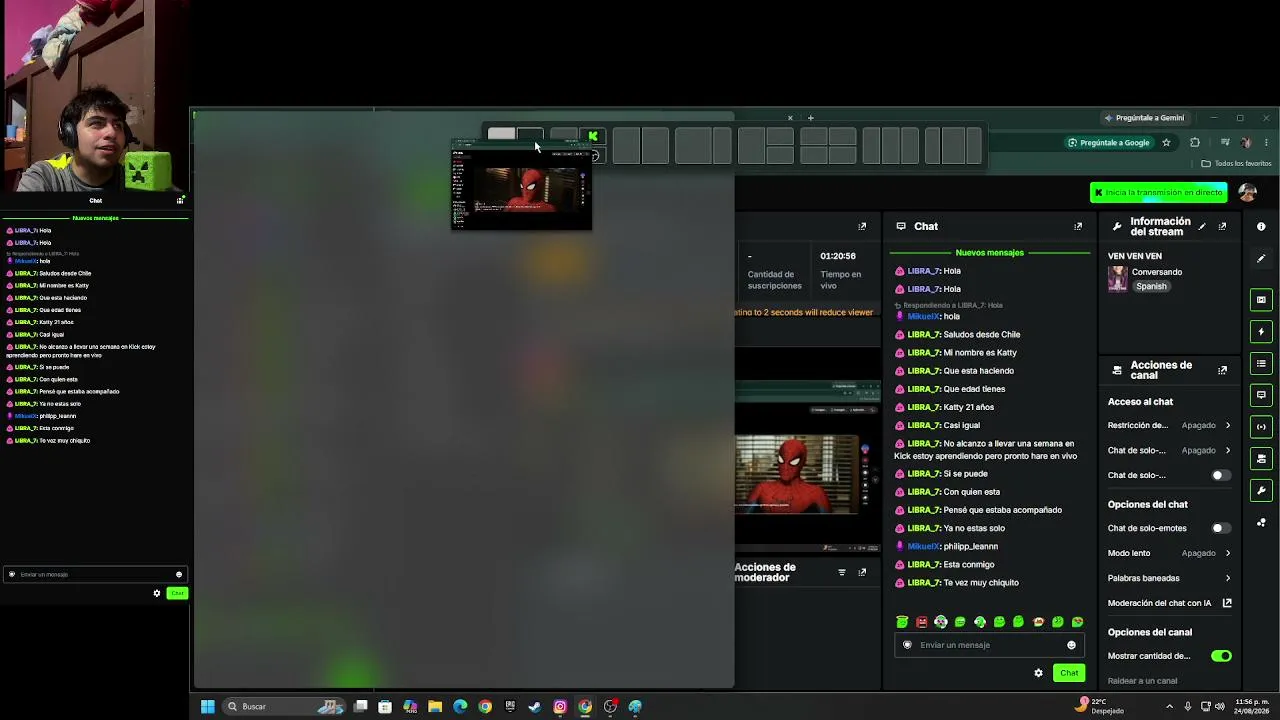The width and height of the screenshot is (1280, 720).
Task: Open the info icon in right sidebar
Action: (x=1261, y=227)
